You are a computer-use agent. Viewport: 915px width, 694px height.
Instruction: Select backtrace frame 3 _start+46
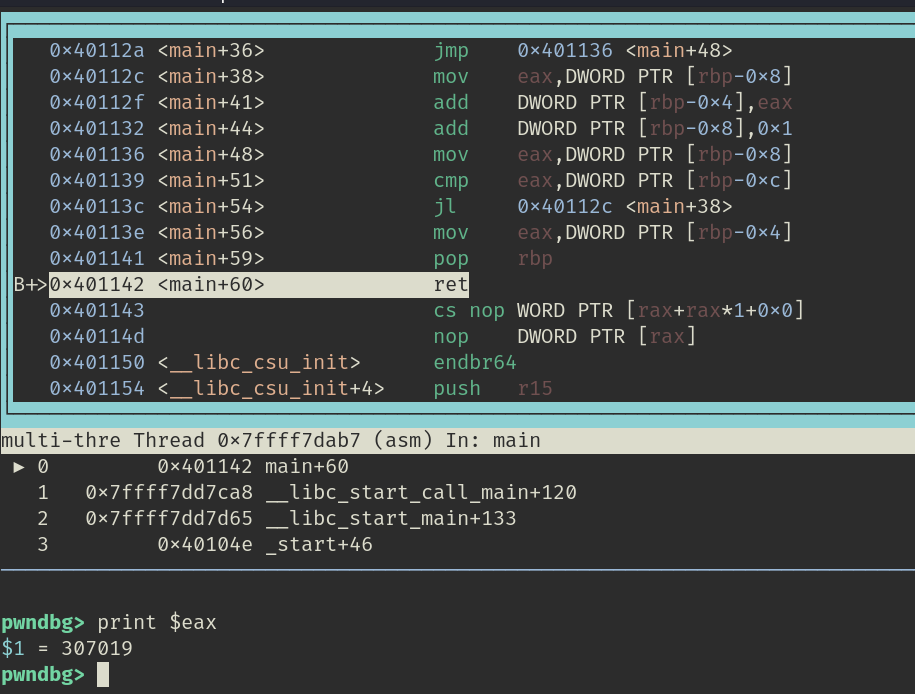tap(204, 545)
